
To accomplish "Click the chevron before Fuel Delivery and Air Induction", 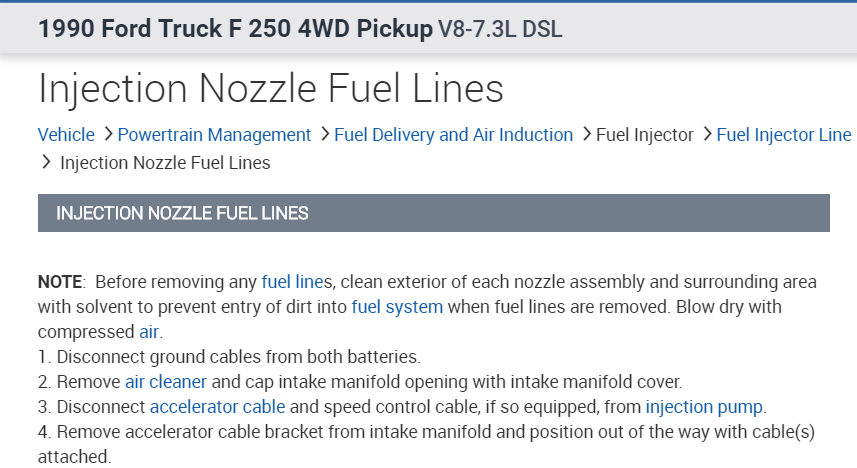I will (325, 134).
